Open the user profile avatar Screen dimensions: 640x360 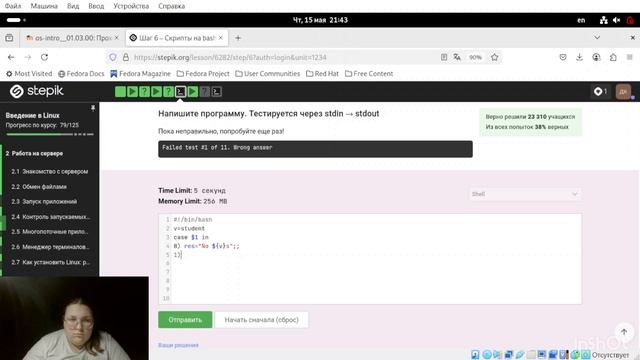coord(623,91)
